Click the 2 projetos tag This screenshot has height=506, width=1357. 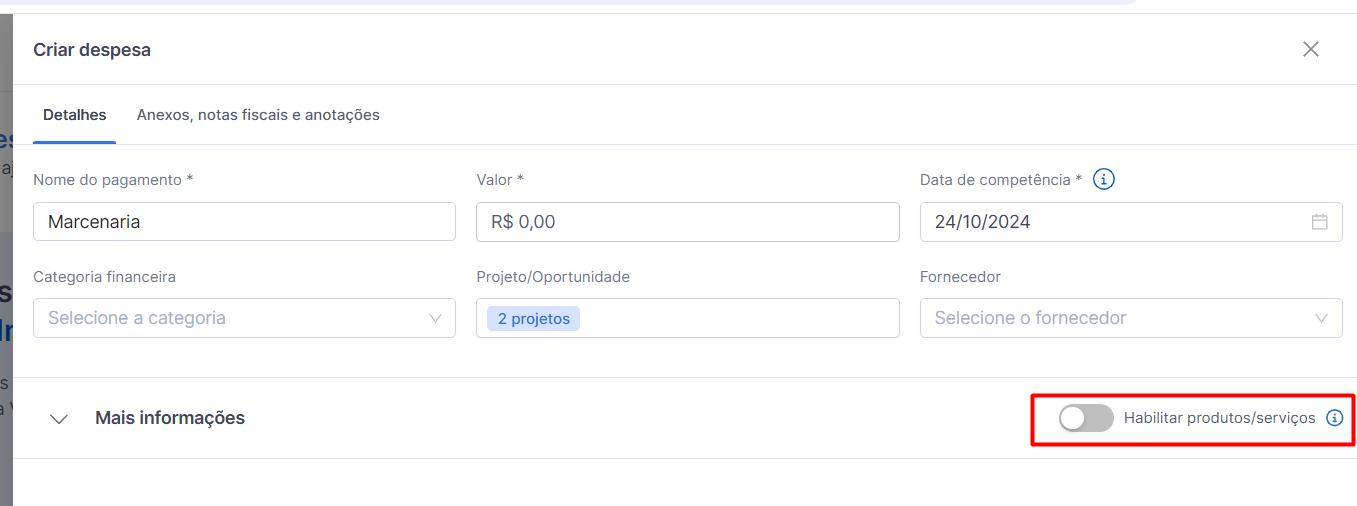533,319
